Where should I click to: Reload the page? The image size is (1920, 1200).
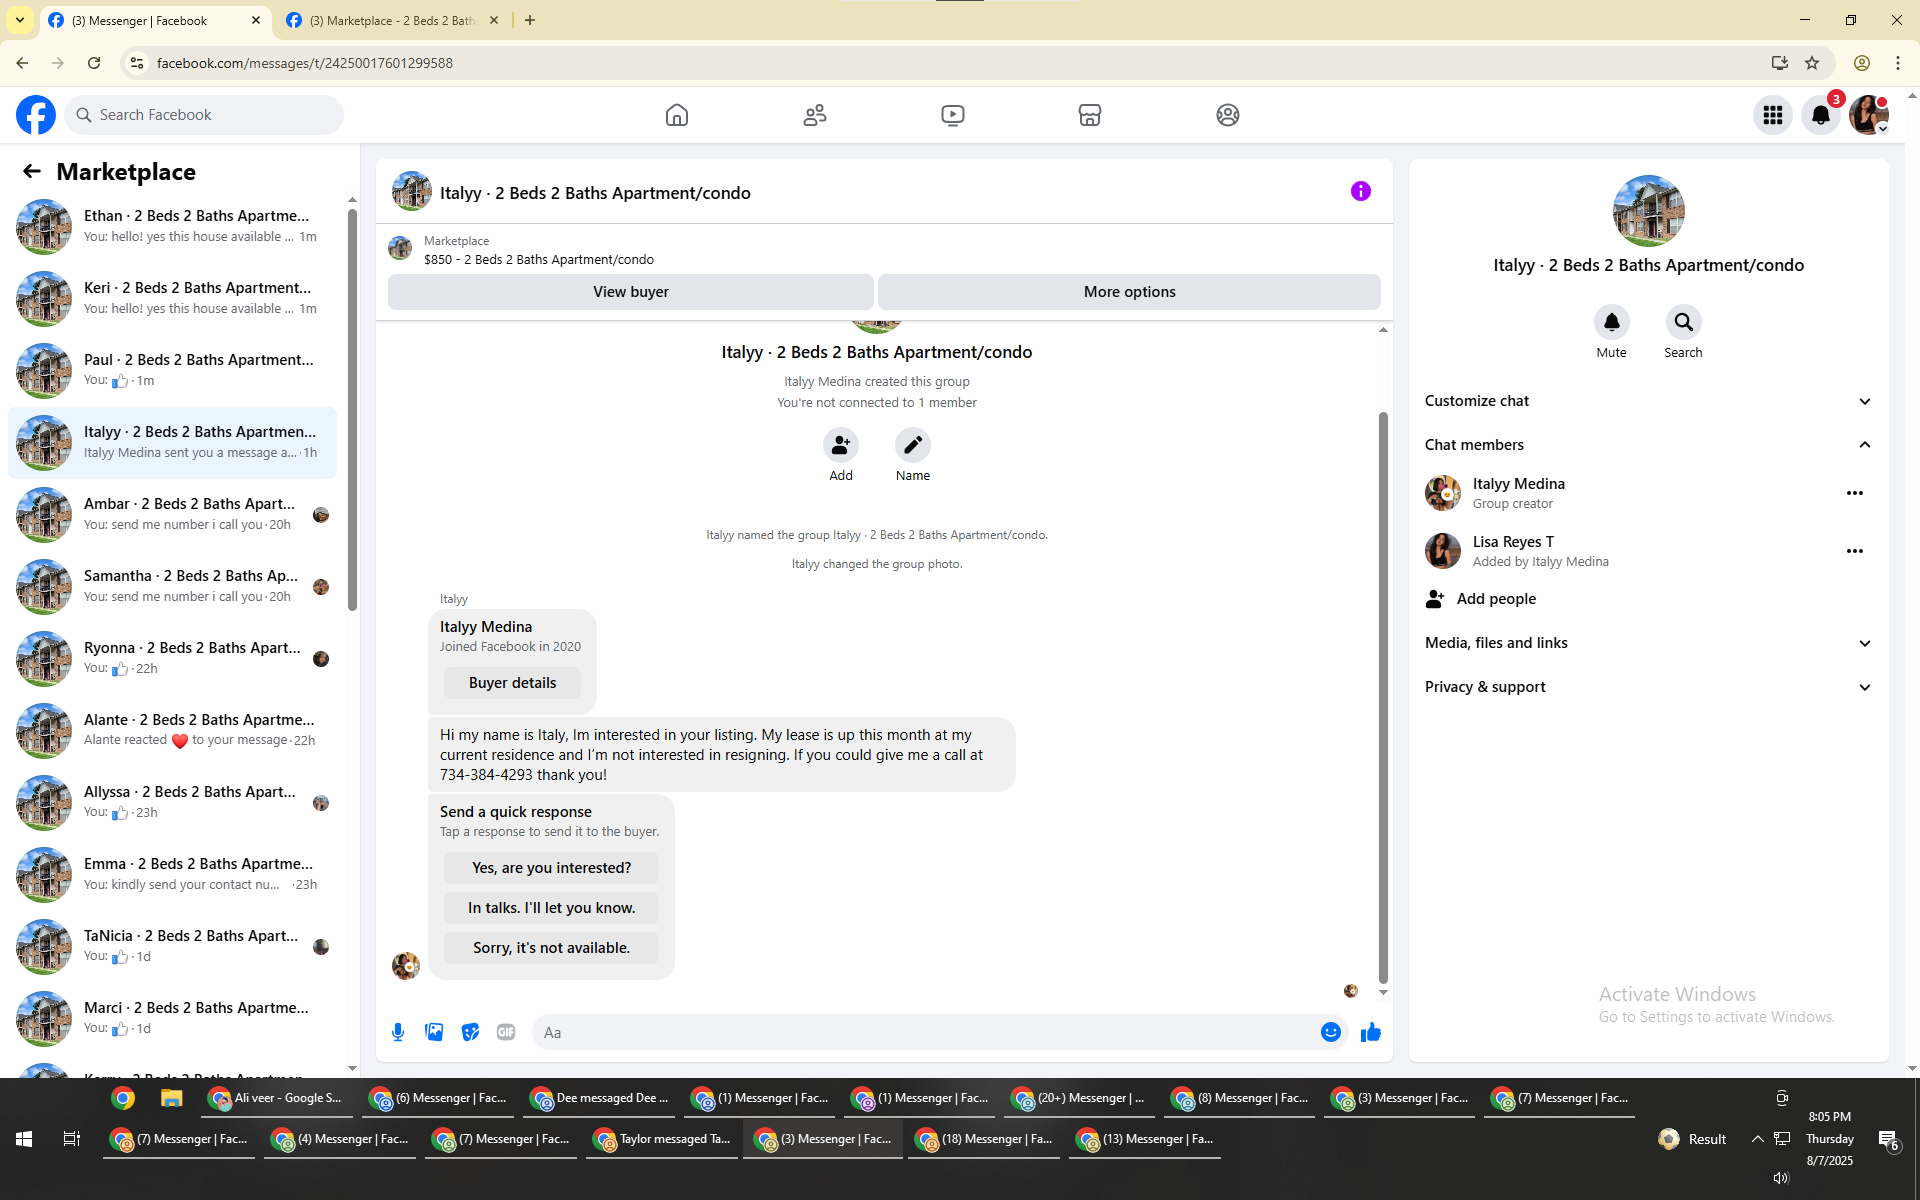click(x=94, y=63)
